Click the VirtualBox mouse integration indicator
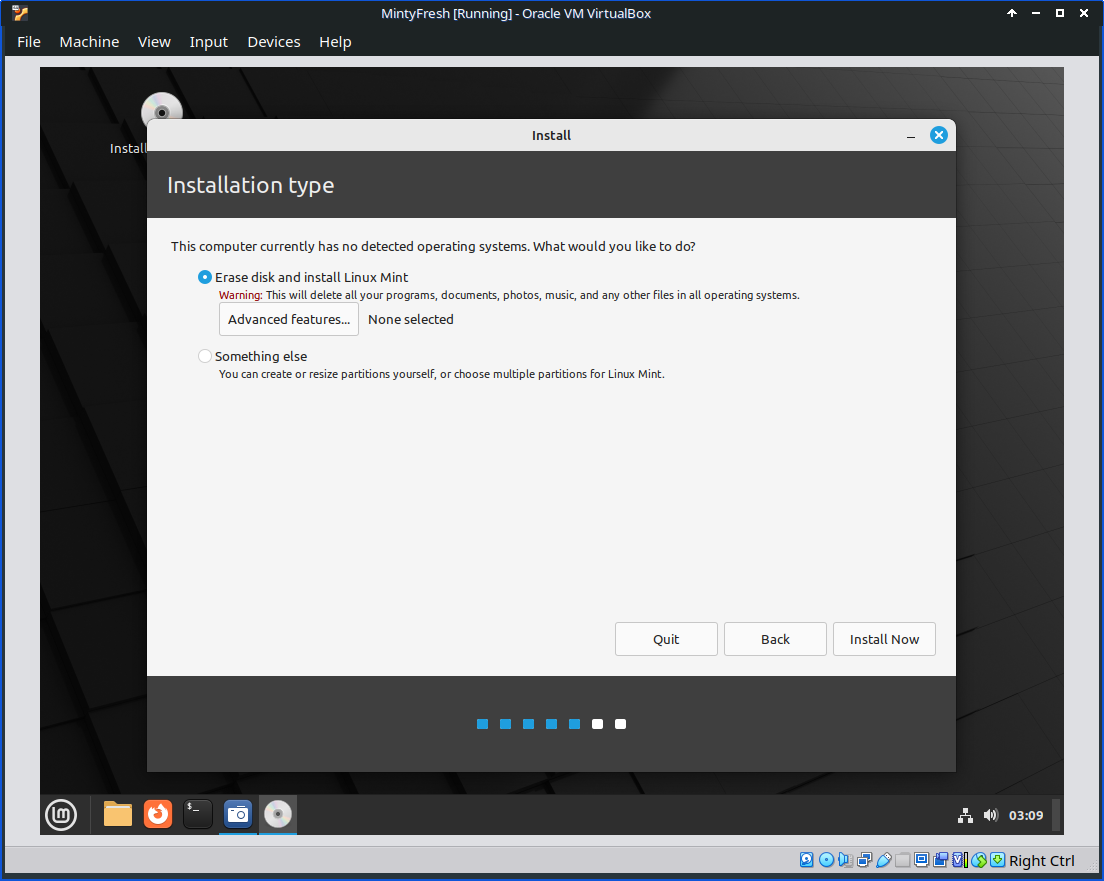Image resolution: width=1104 pixels, height=881 pixels. point(979,860)
